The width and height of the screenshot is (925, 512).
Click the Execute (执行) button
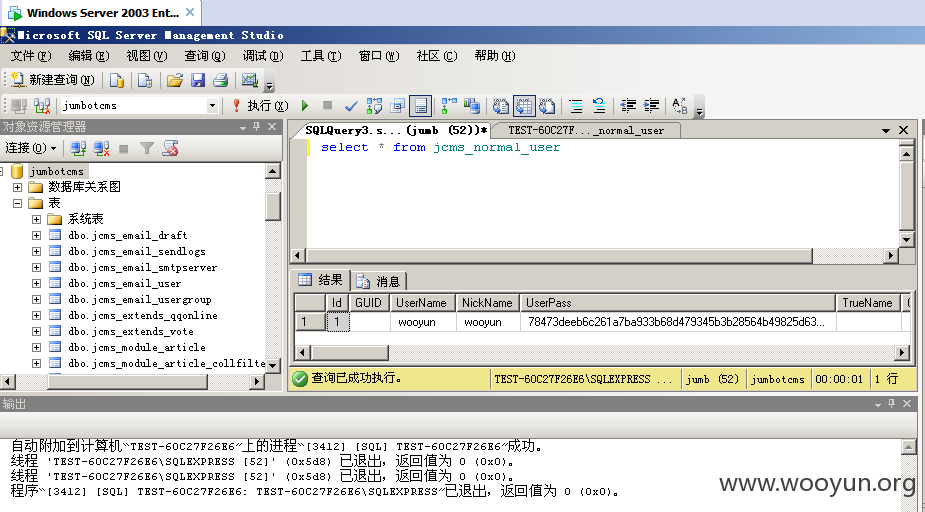(259, 106)
